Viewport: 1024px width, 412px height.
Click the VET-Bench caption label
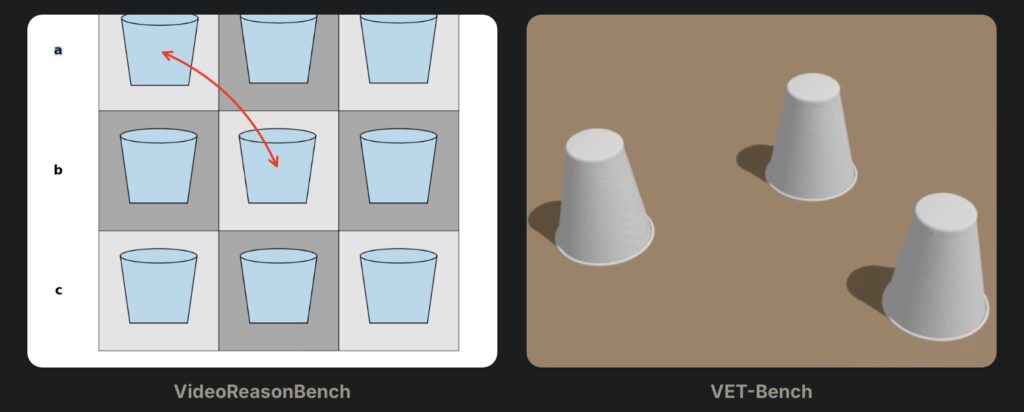tap(761, 392)
